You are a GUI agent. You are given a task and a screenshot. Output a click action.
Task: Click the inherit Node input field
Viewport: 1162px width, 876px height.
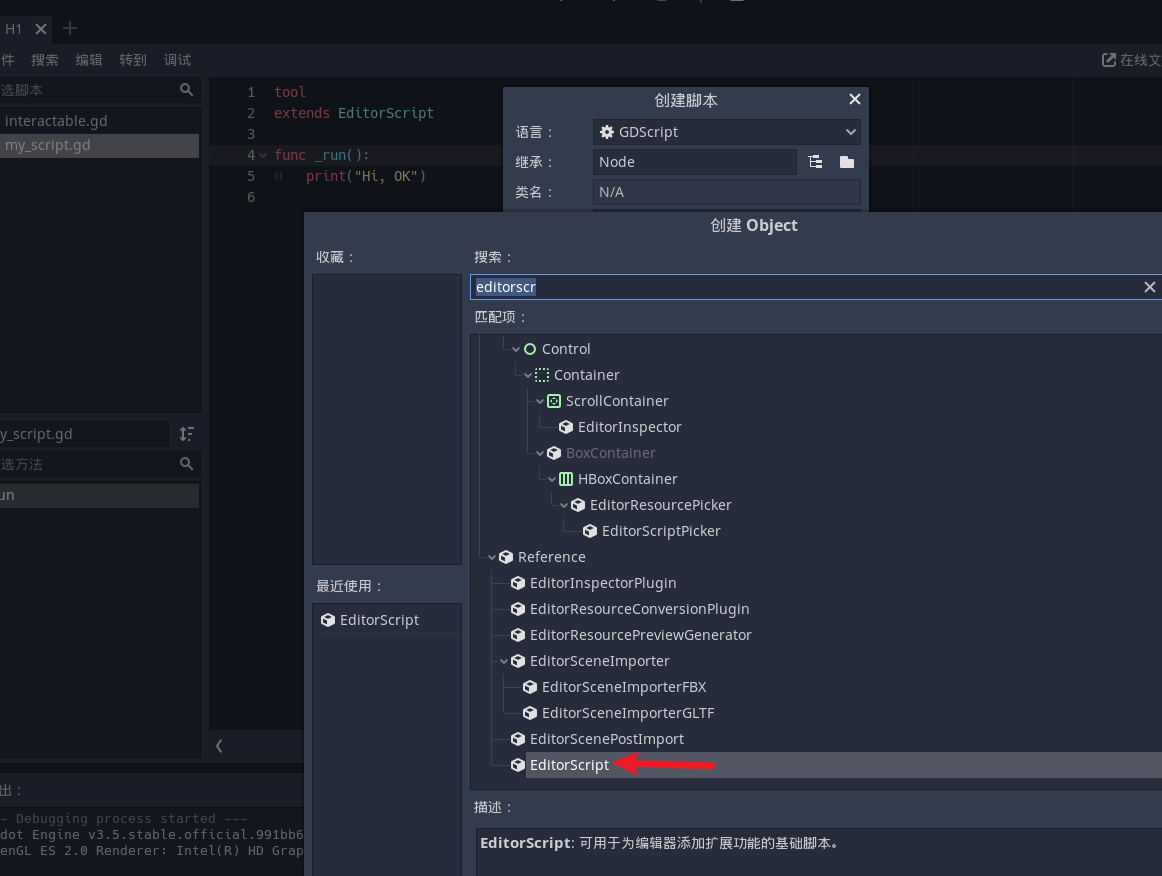[x=694, y=162]
